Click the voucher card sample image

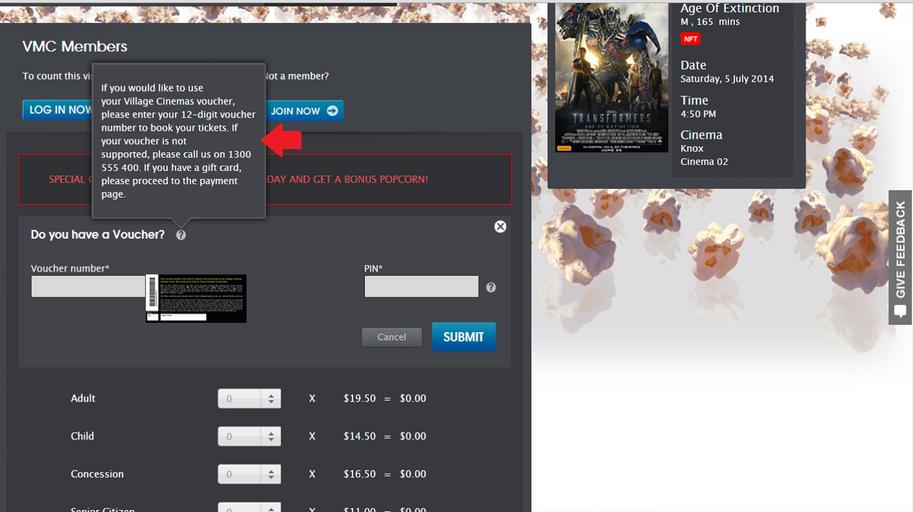coord(196,298)
